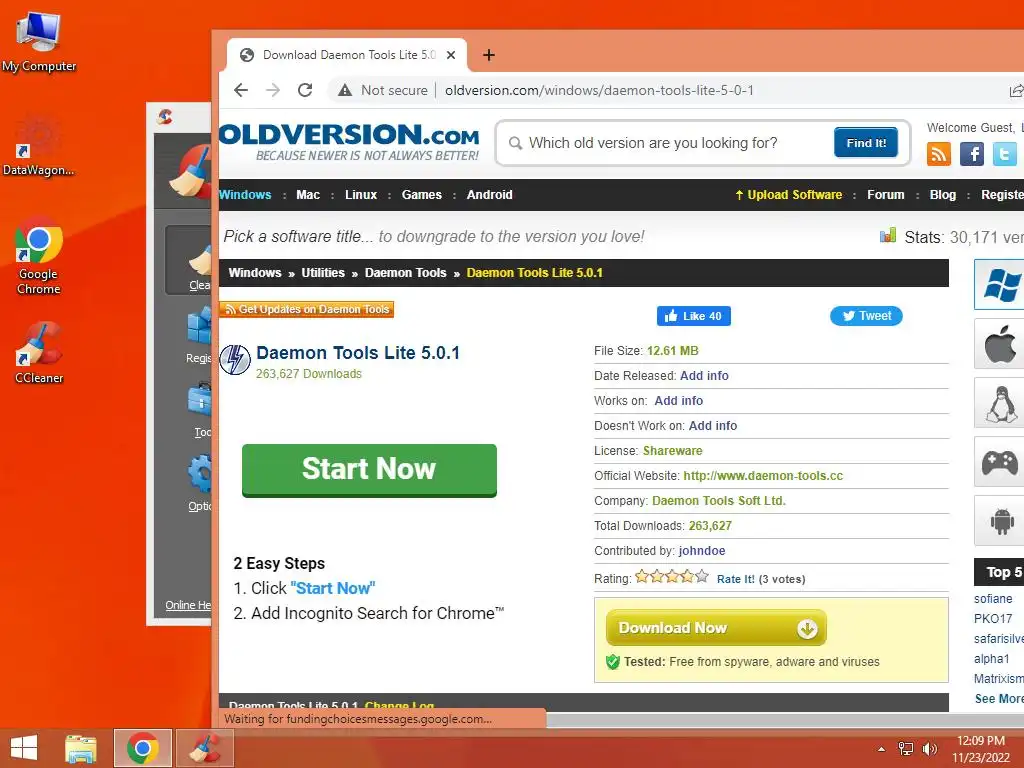Open a new Chrome tab
The height and width of the screenshot is (768, 1024).
tap(488, 55)
